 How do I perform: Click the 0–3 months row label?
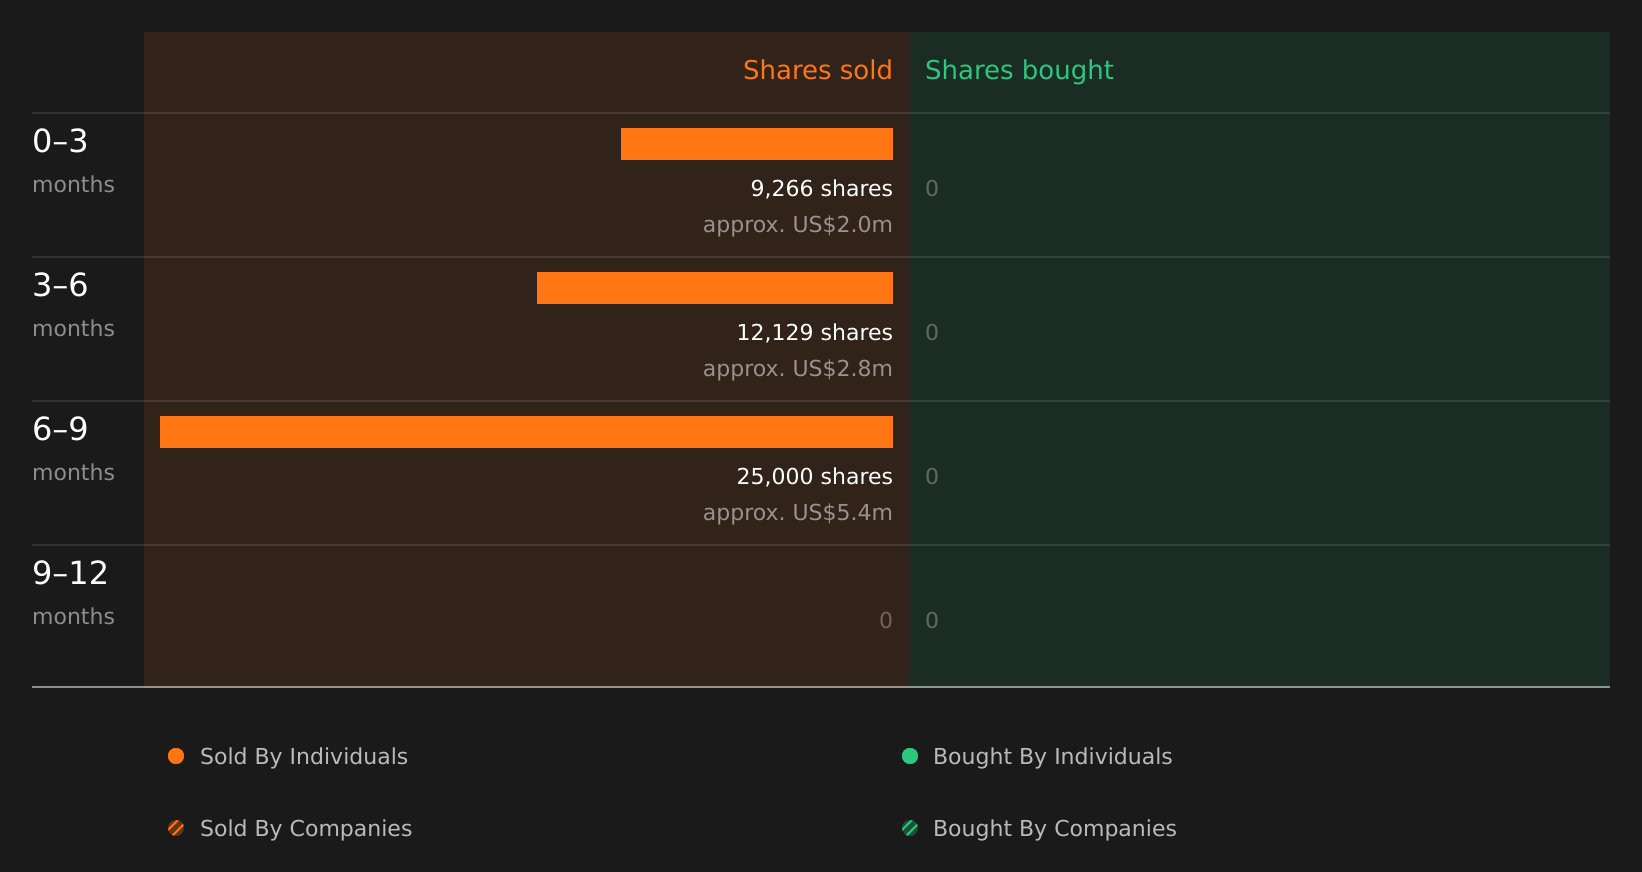point(73,161)
